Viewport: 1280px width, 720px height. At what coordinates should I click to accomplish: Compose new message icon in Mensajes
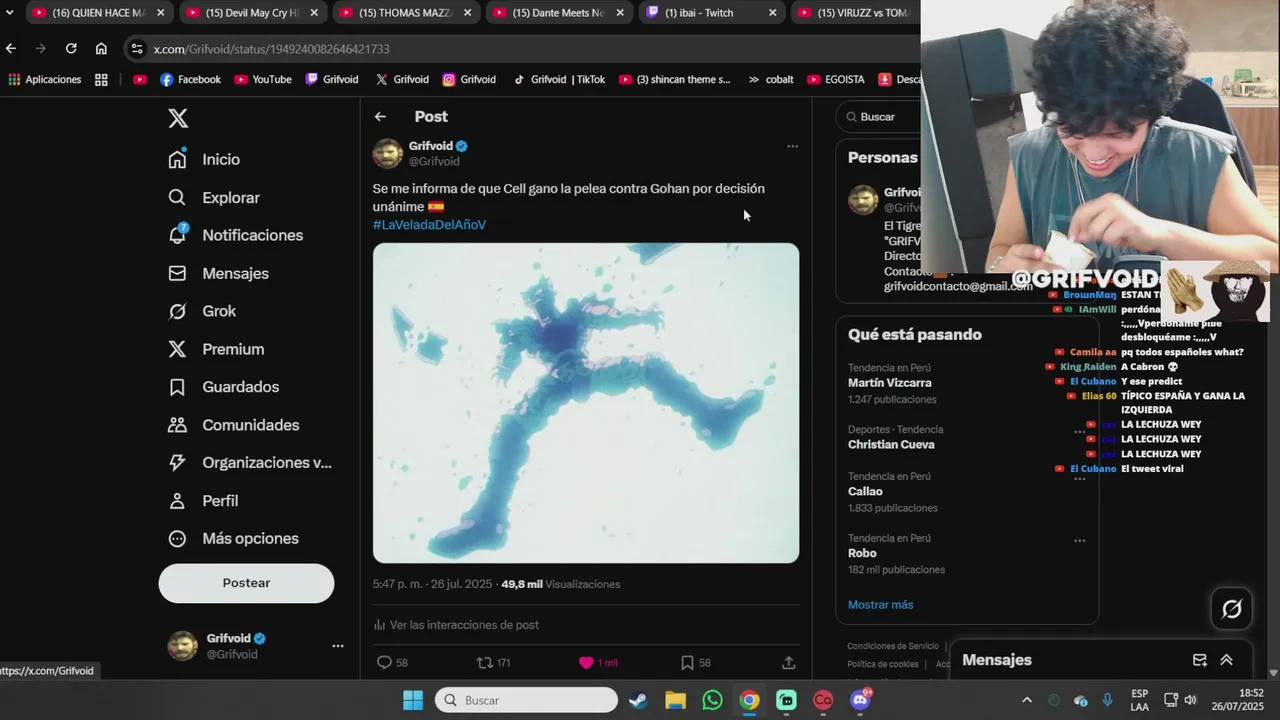click(1200, 660)
